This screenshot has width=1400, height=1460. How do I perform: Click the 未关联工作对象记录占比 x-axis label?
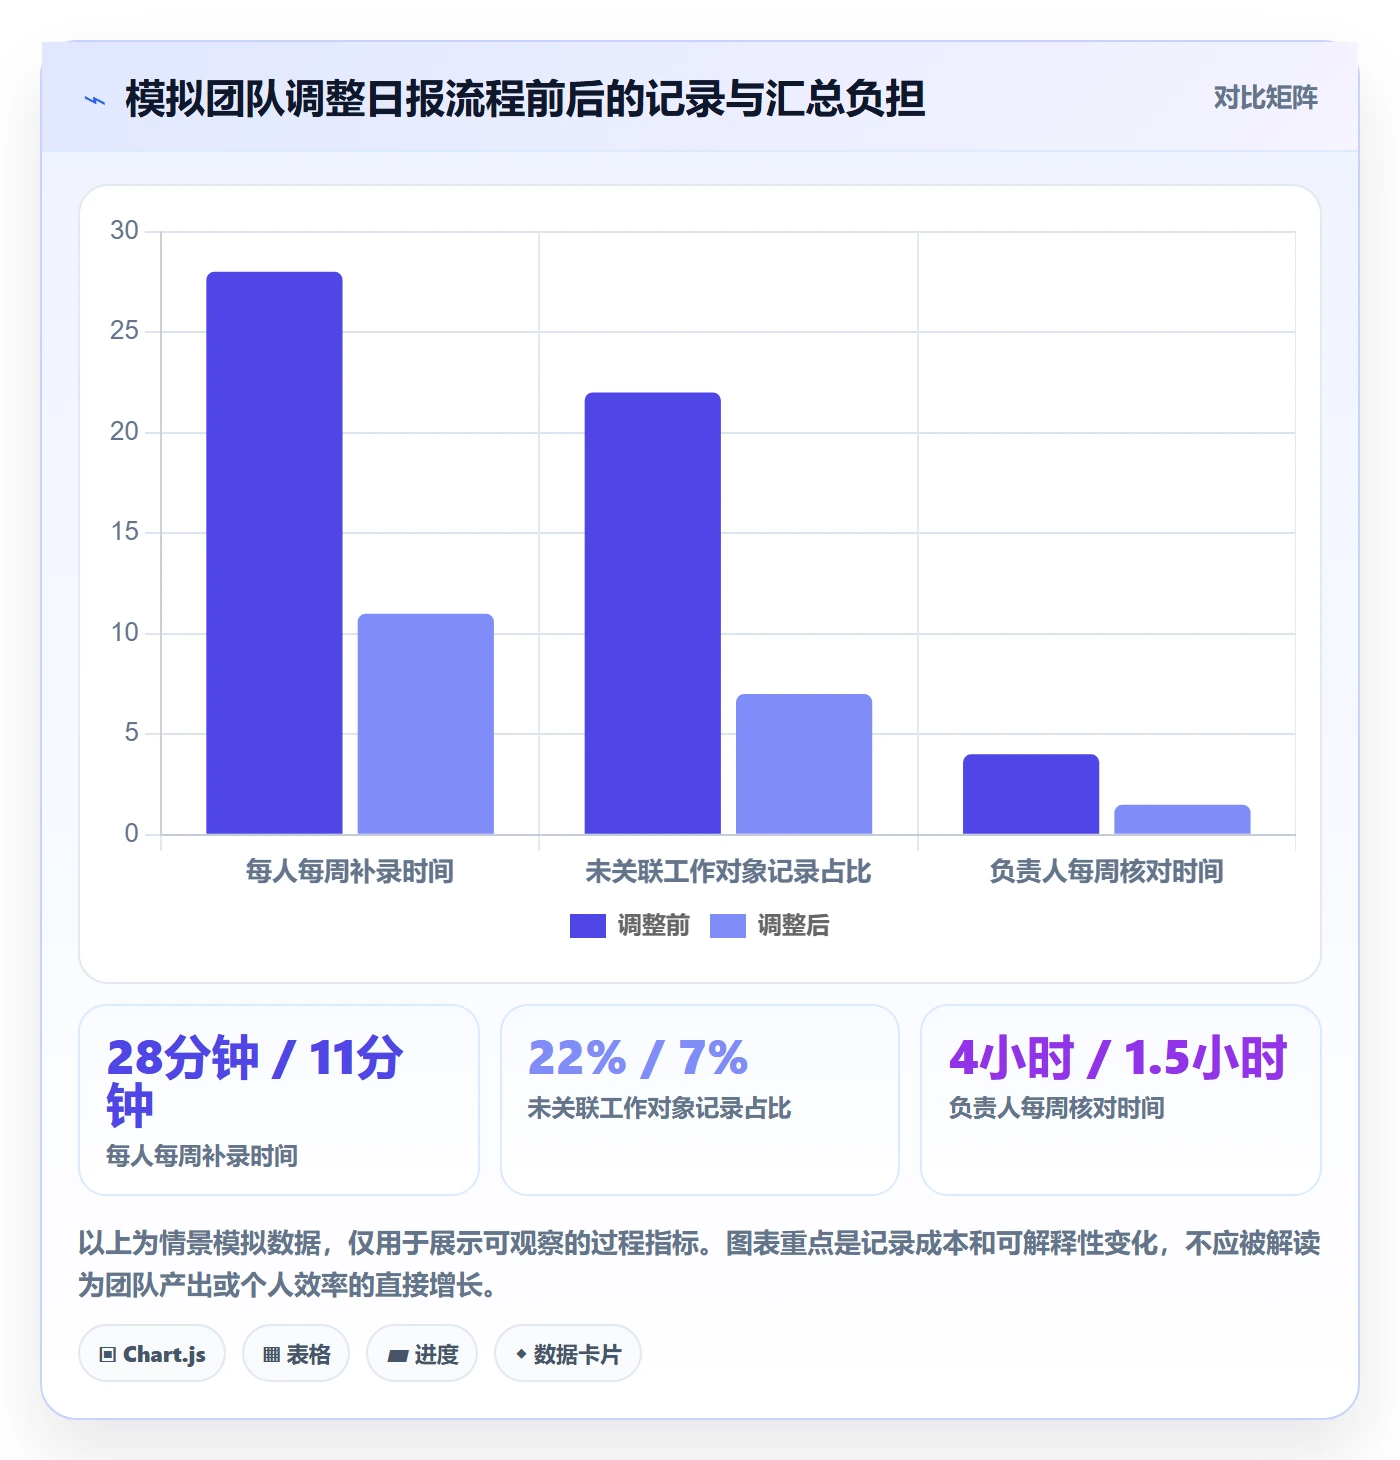[728, 872]
